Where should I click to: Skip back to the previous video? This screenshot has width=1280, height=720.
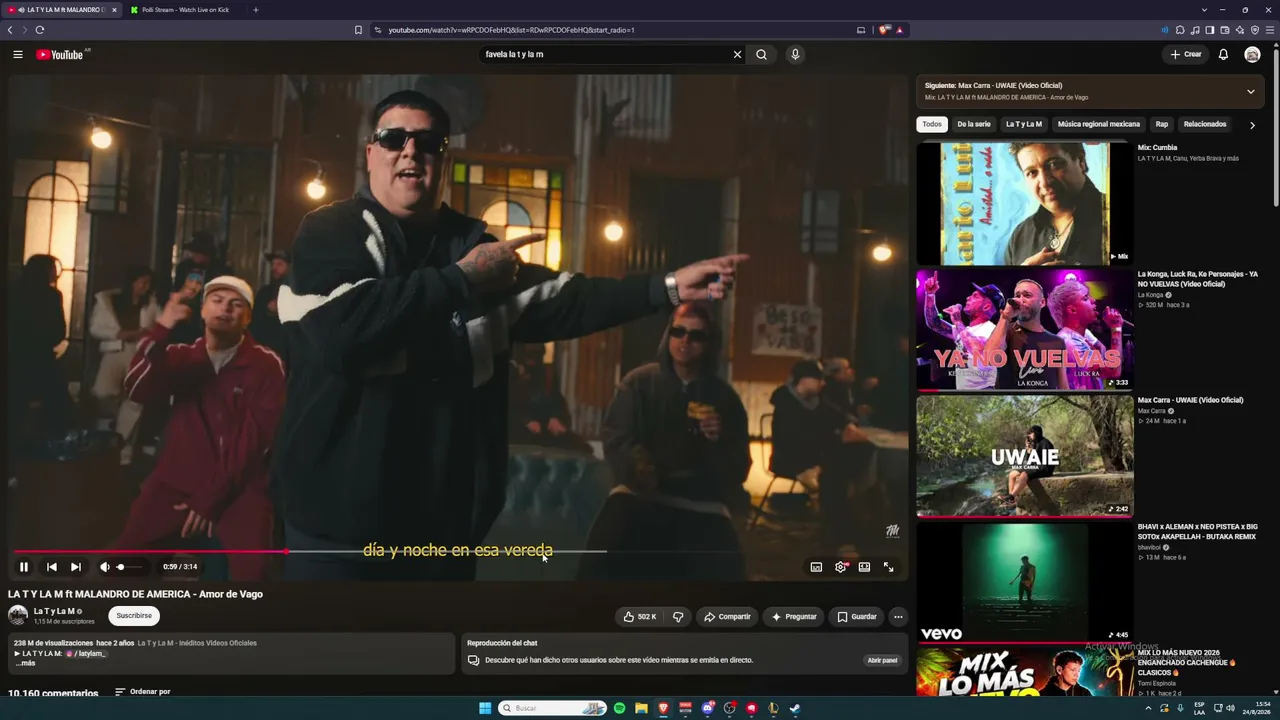pos(52,567)
